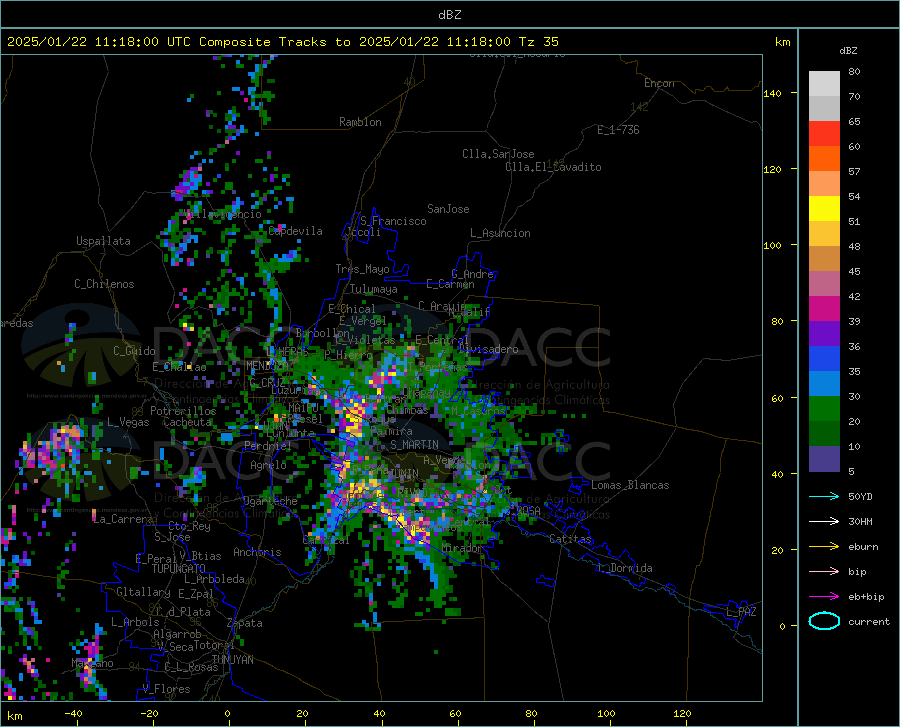
Task: Click the Ugarteche map label
Action: click(270, 501)
